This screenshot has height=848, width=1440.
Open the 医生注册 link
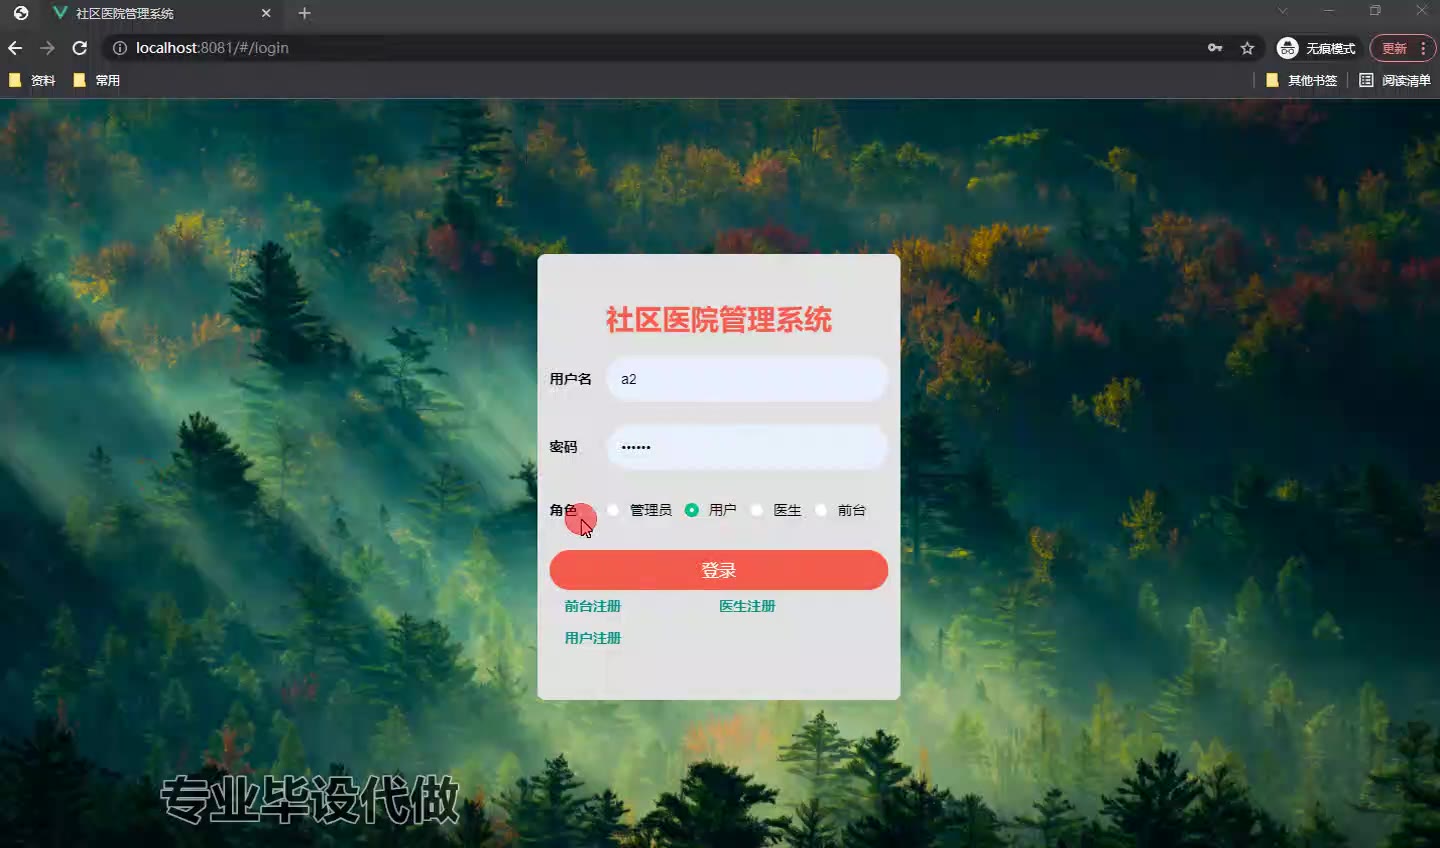coord(747,606)
